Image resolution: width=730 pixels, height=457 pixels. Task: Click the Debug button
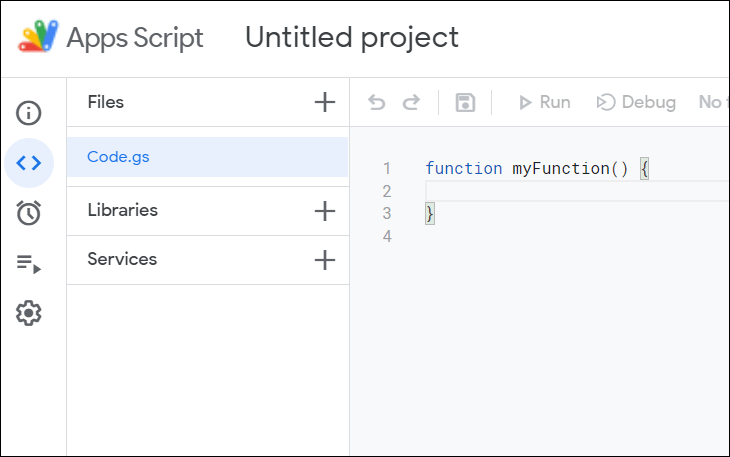point(636,102)
